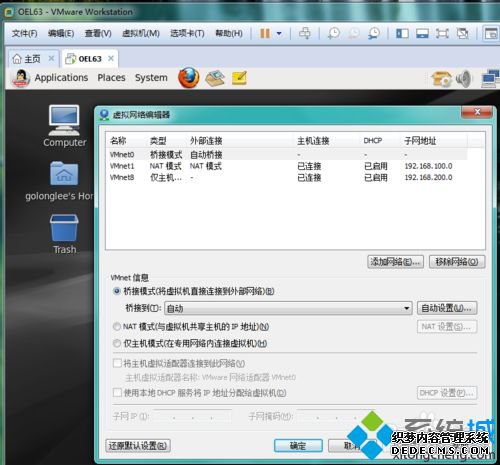Open the 虚拟机(M) menu
The width and height of the screenshot is (500, 465).
coord(141,33)
